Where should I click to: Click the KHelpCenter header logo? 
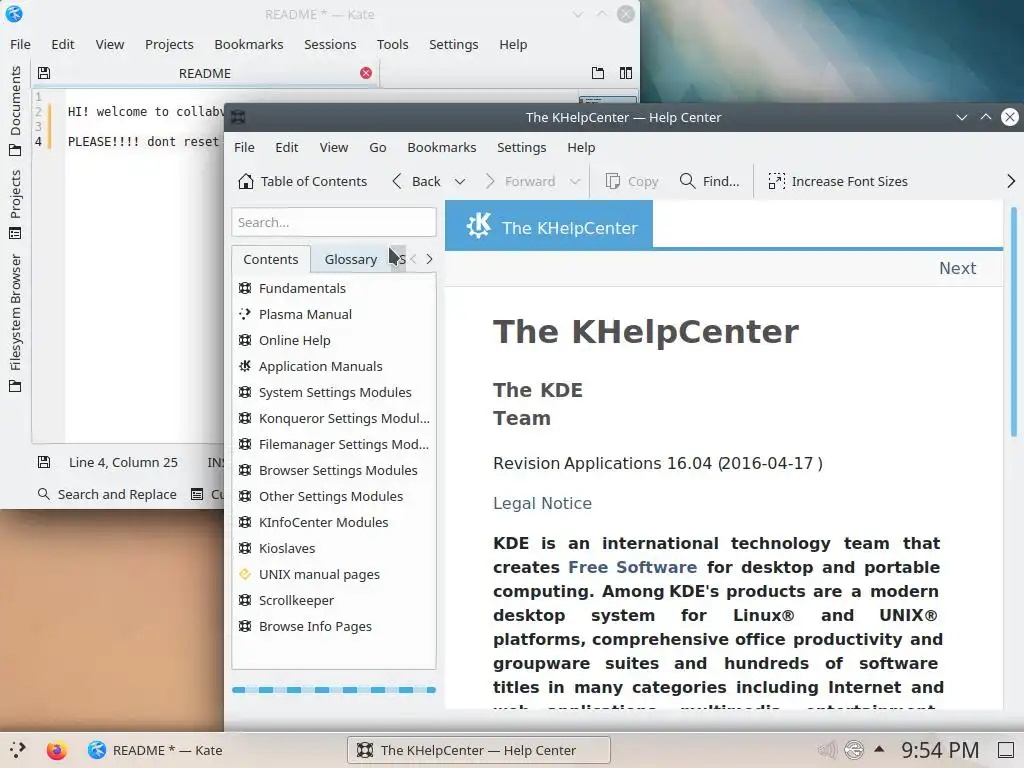[x=479, y=226]
